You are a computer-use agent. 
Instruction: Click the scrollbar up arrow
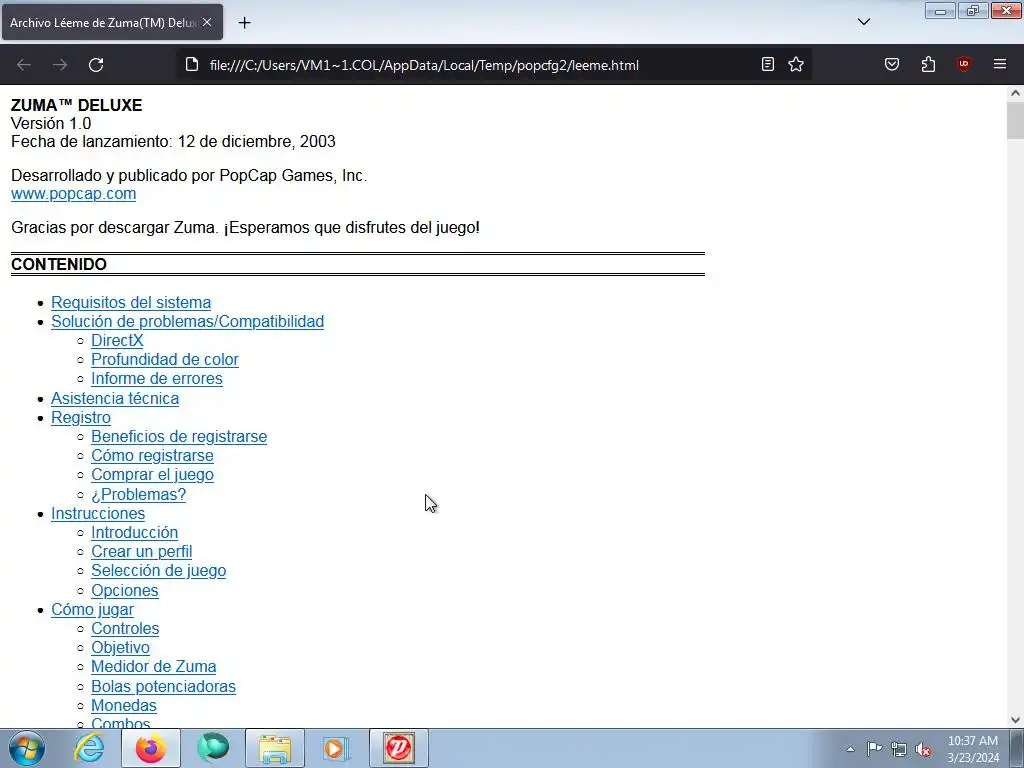1015,93
